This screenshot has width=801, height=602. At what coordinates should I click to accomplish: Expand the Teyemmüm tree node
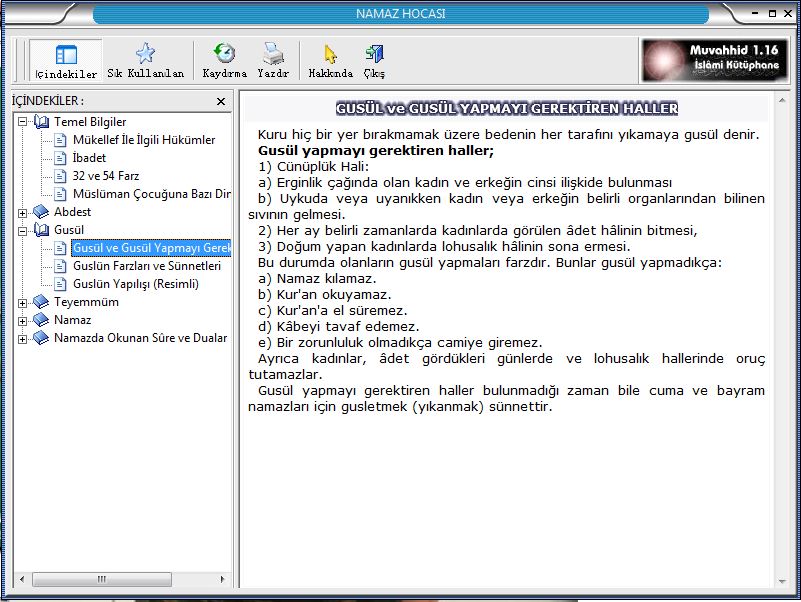22,303
